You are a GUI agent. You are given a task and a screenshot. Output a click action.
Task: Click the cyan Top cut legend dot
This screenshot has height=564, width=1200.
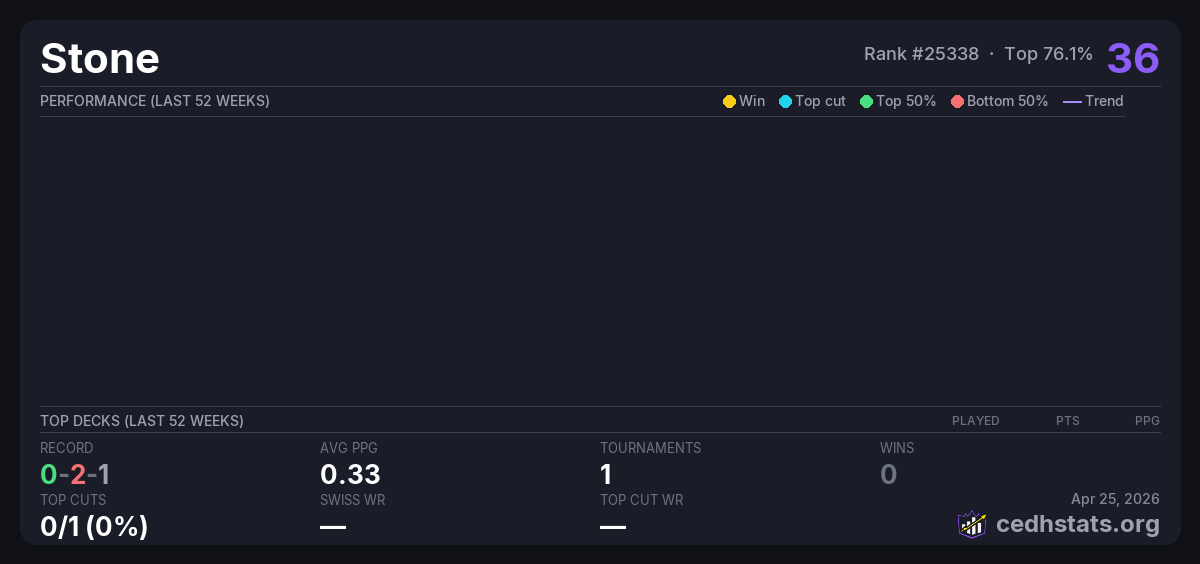coord(785,101)
